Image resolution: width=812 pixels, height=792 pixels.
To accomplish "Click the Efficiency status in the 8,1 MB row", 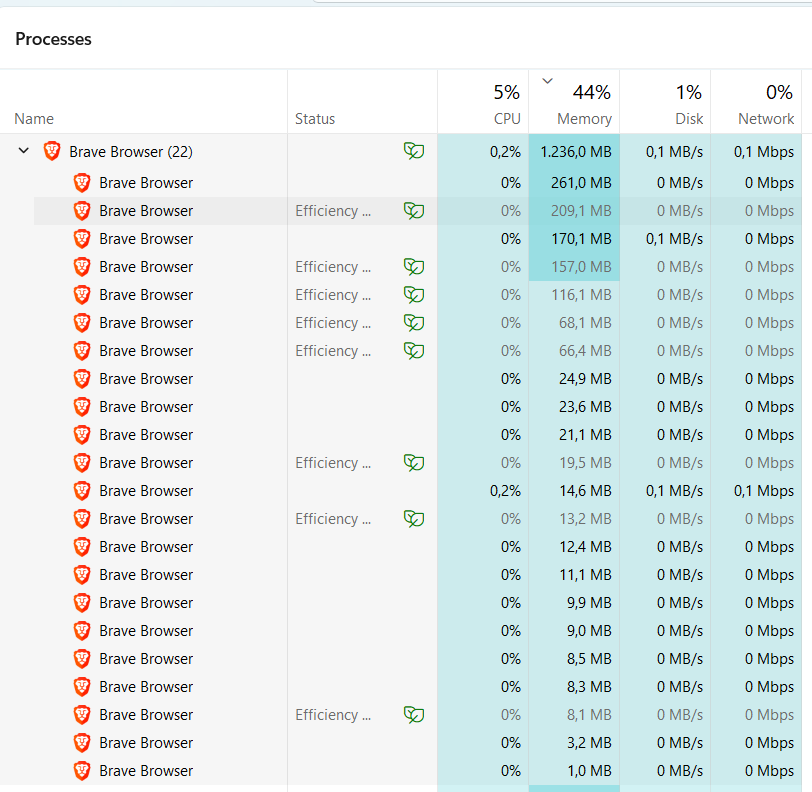I will [x=333, y=715].
